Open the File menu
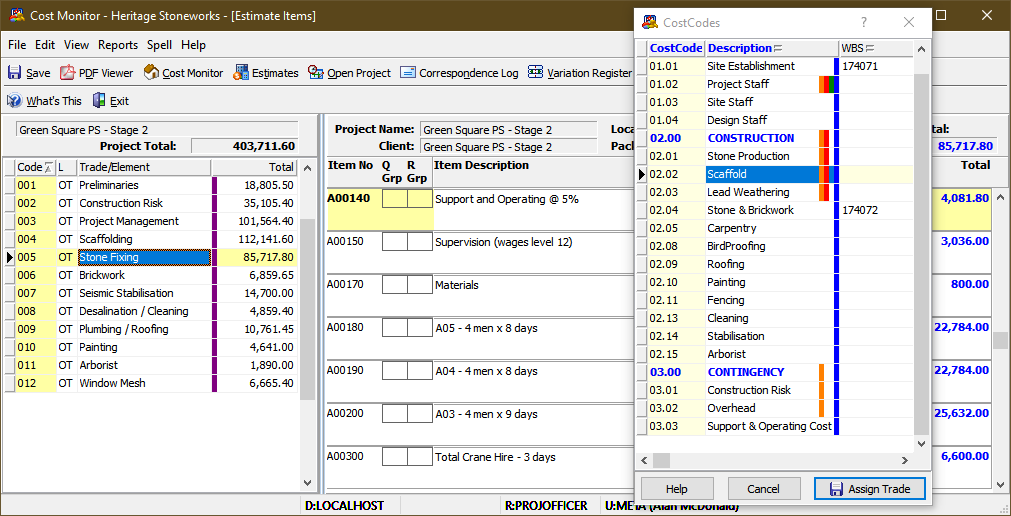 click(x=17, y=45)
